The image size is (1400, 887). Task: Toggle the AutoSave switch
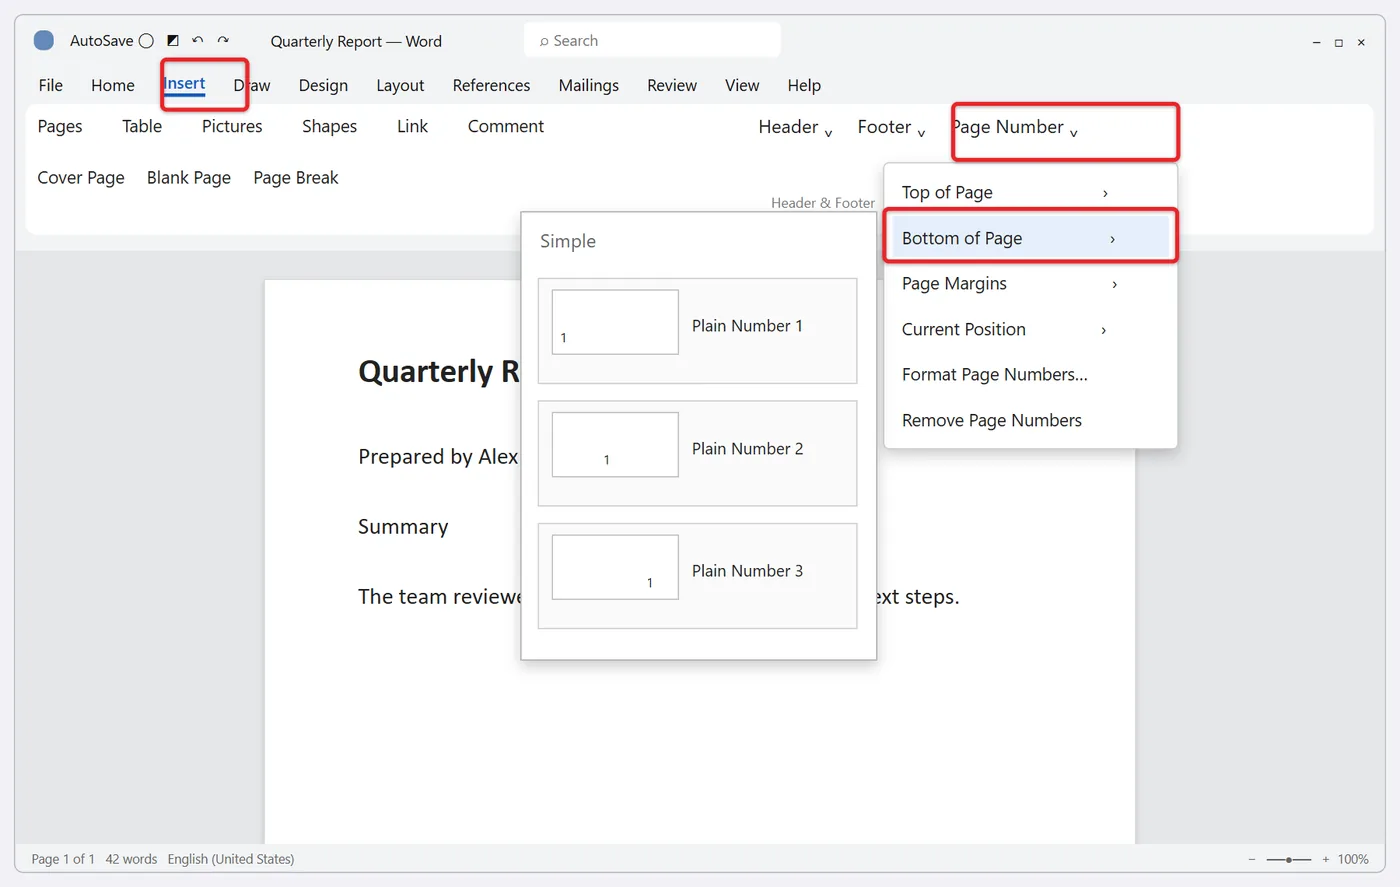coord(146,41)
